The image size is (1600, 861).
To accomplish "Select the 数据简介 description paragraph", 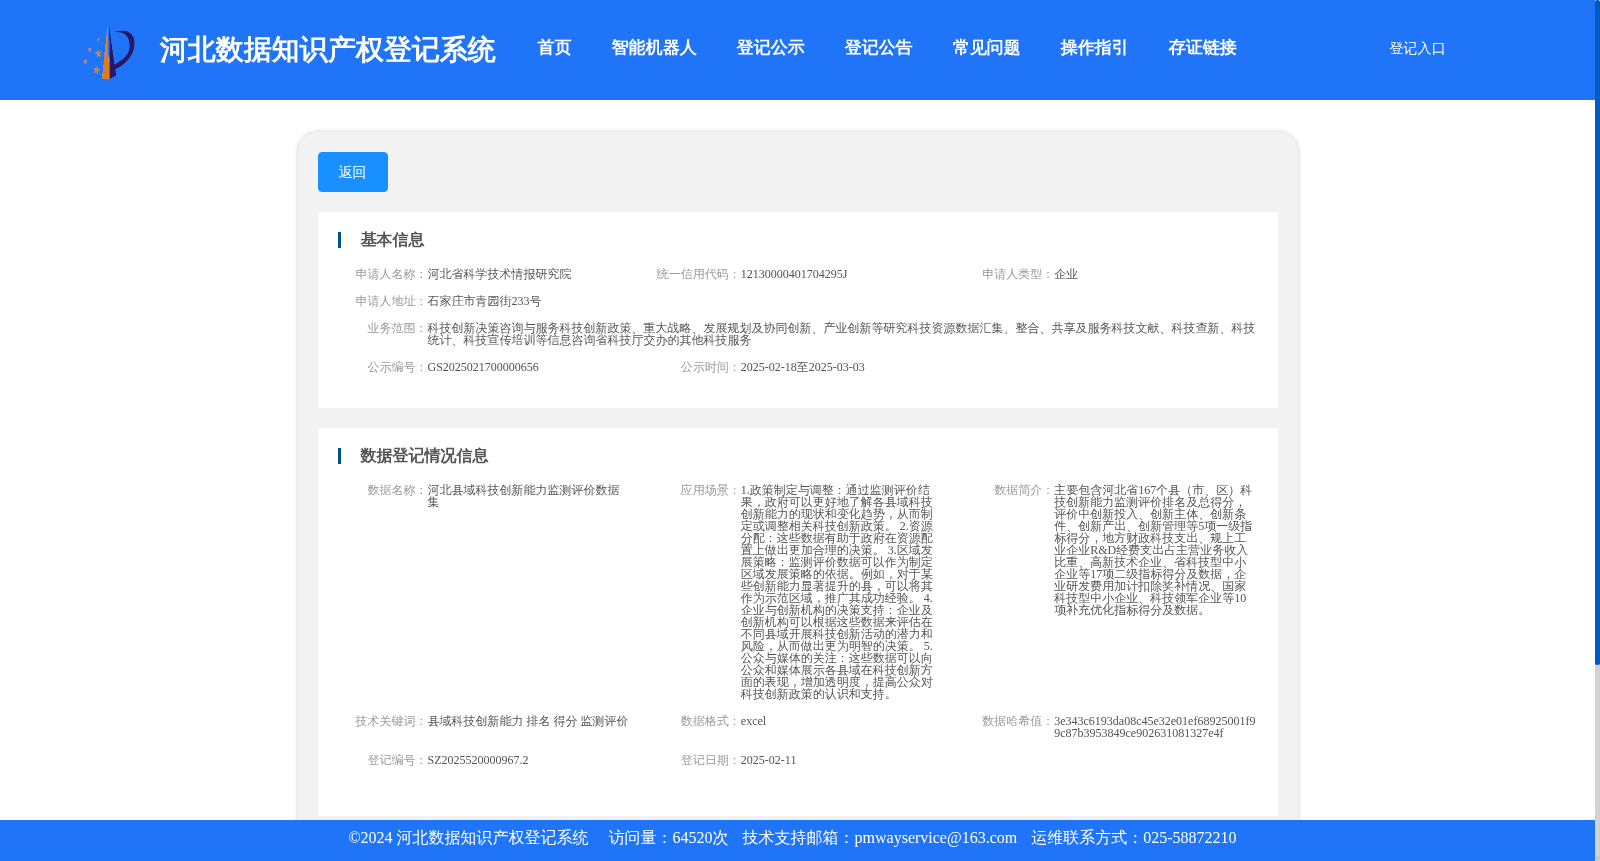I will coord(1153,550).
